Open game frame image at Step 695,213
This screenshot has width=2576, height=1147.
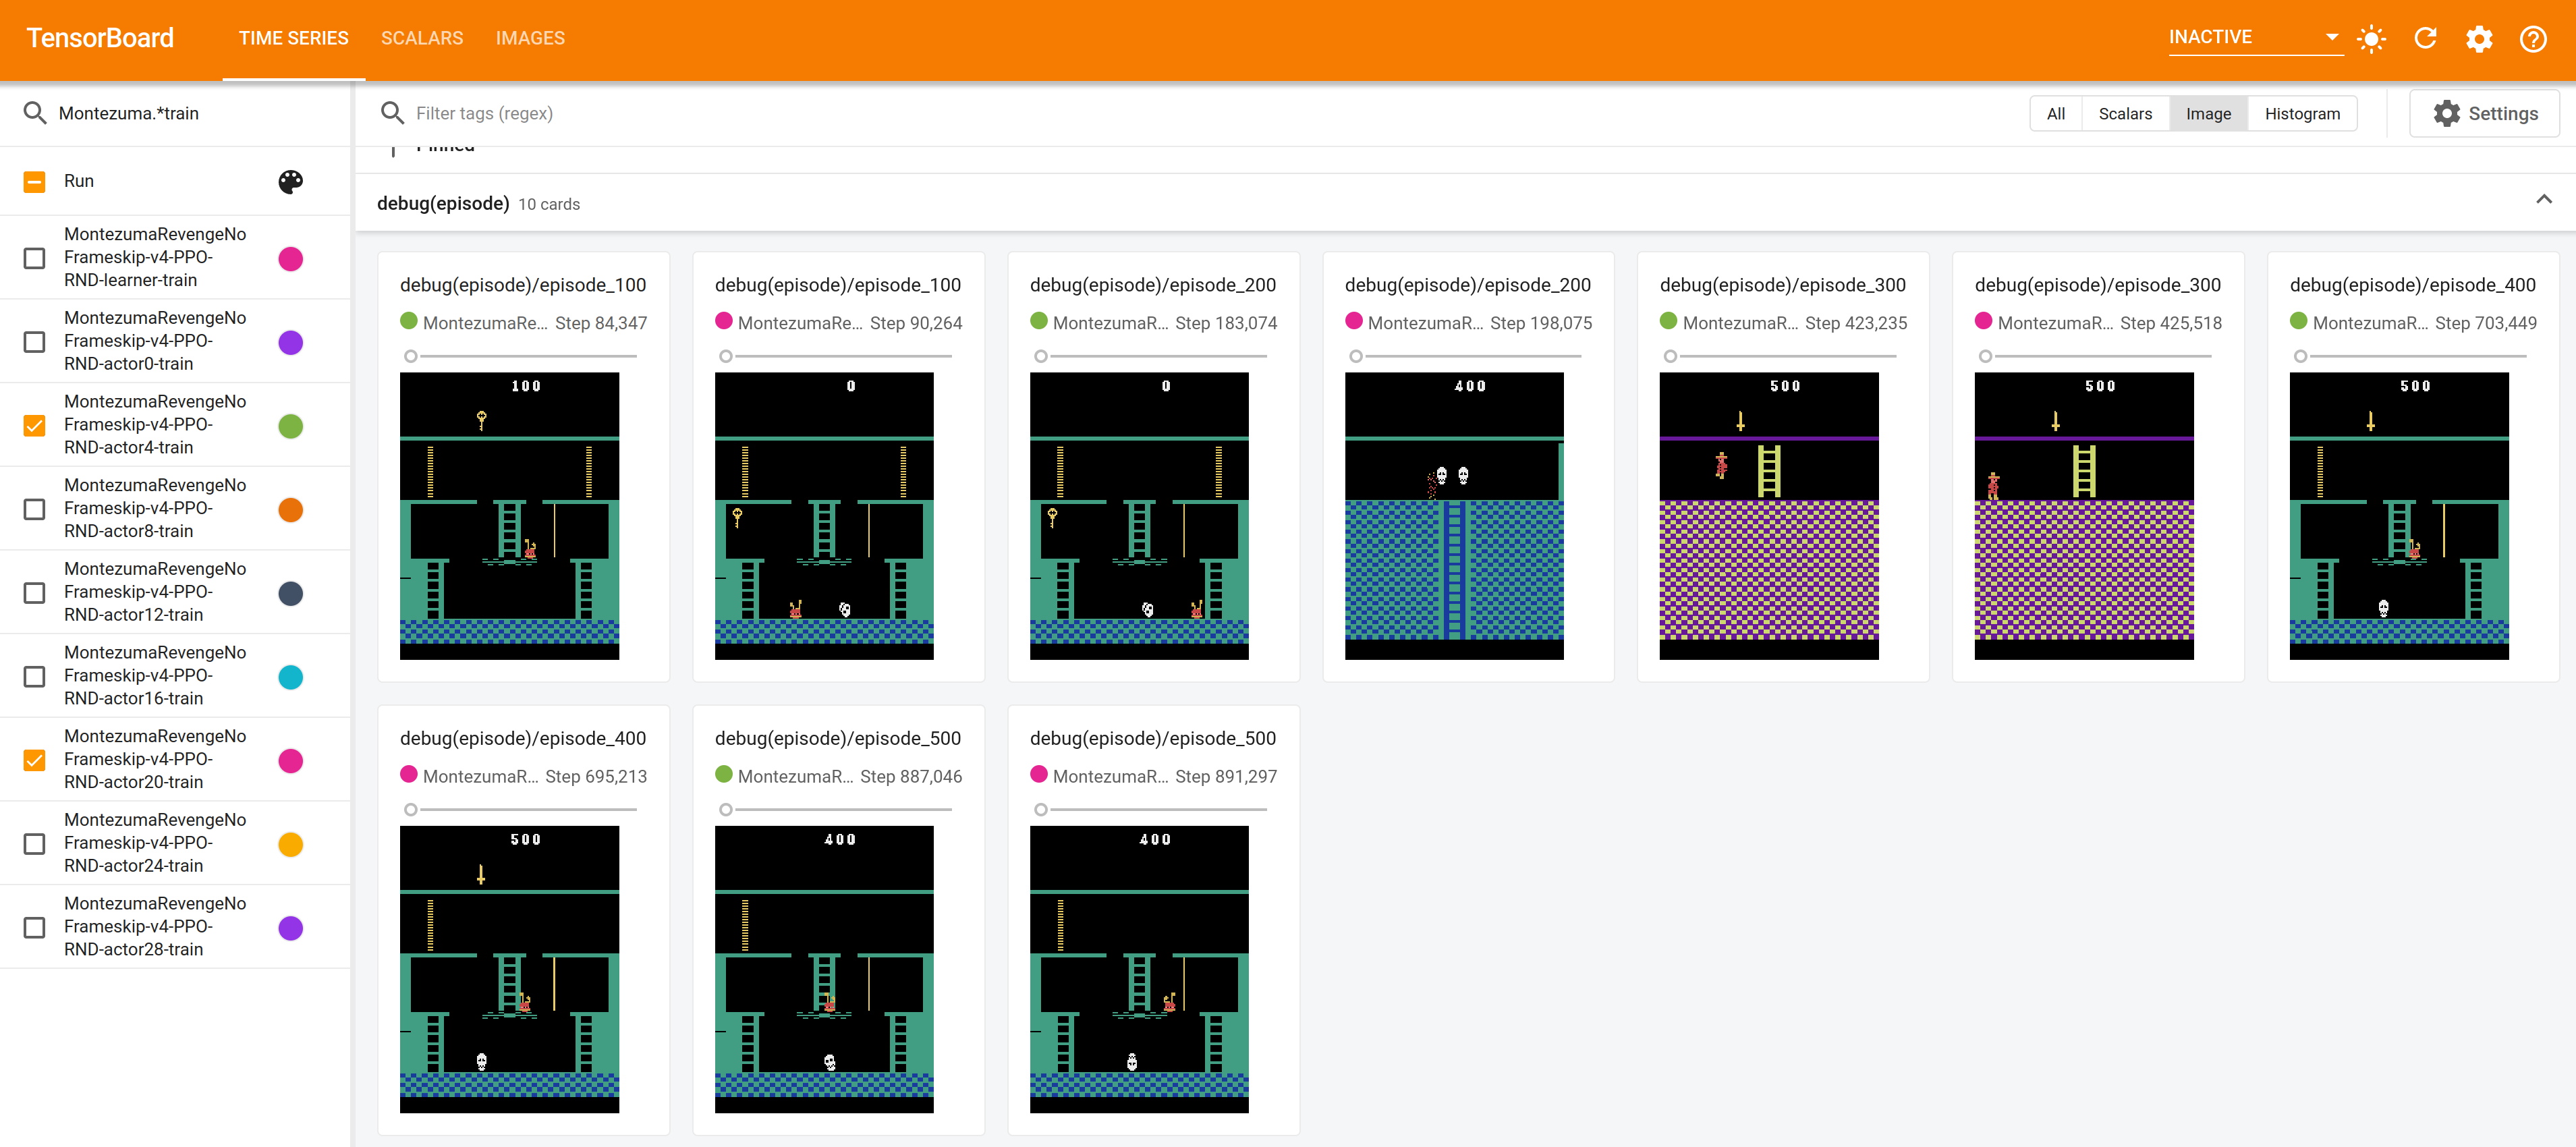coord(509,969)
